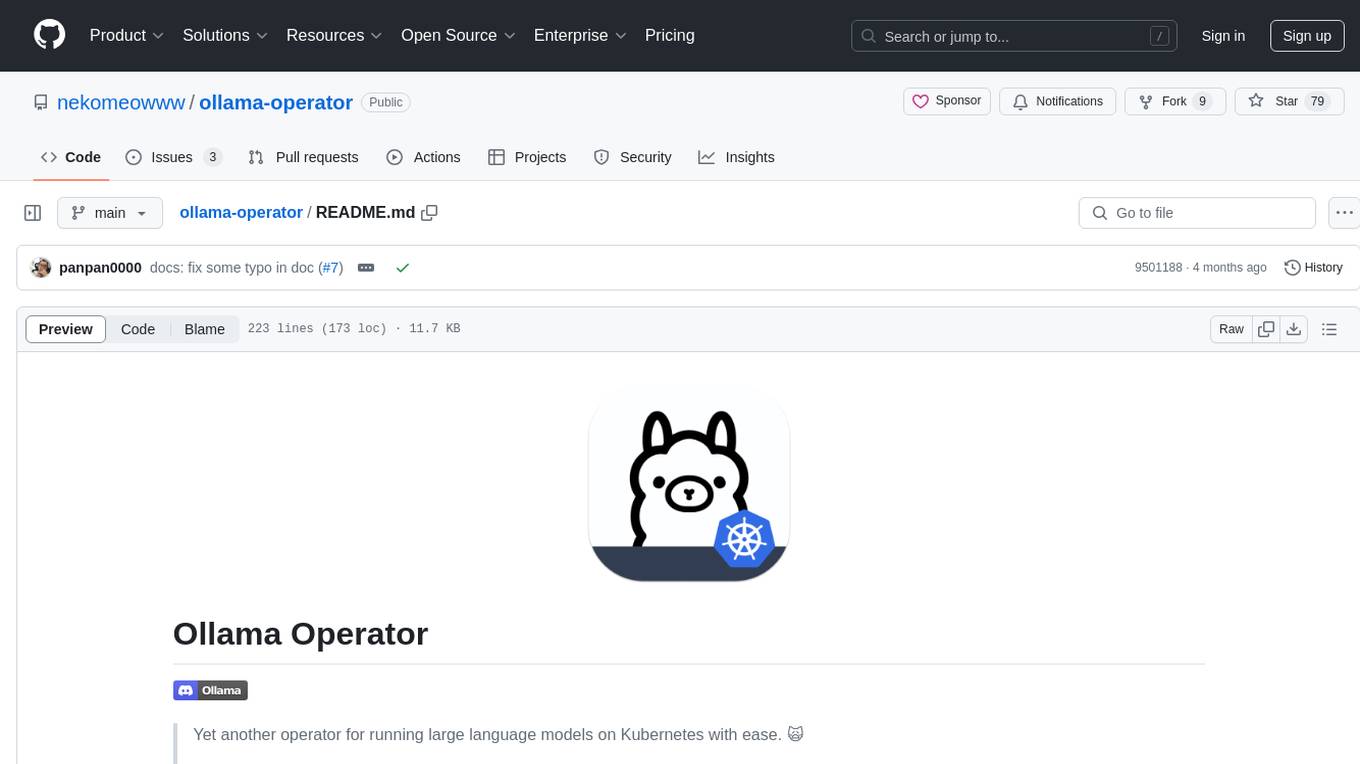
Task: Collapse the file tree side panel
Action: [x=33, y=213]
